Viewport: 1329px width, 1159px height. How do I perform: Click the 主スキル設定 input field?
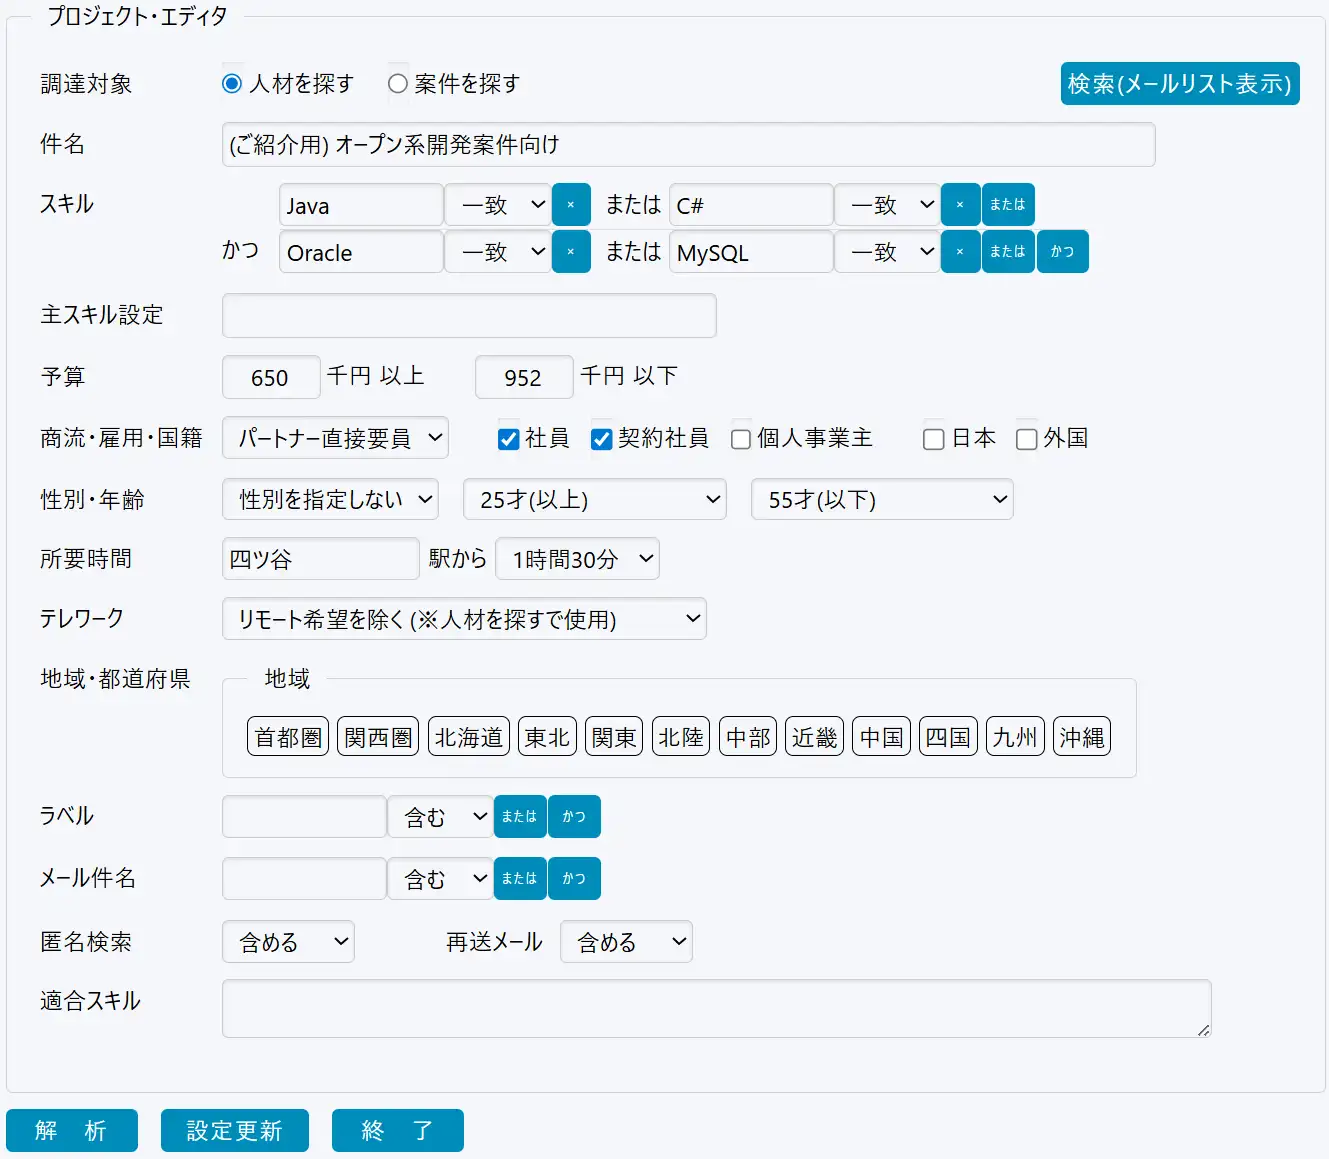tap(469, 316)
